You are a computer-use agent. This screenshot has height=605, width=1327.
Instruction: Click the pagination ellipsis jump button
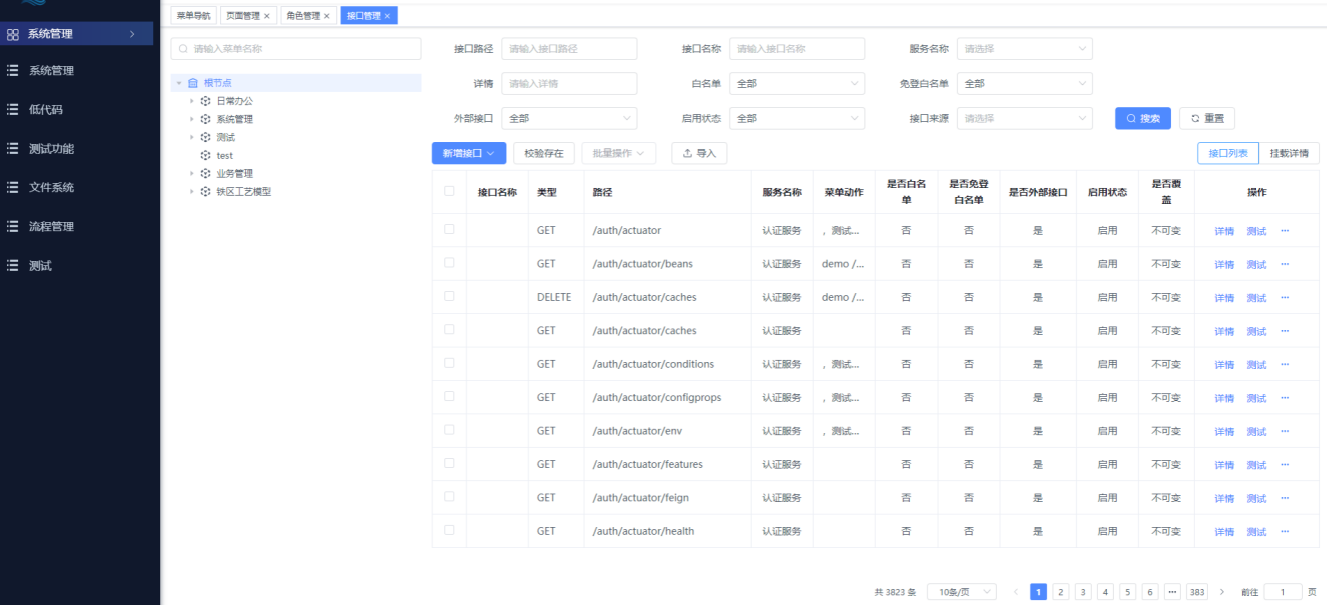pyautogui.click(x=1172, y=592)
